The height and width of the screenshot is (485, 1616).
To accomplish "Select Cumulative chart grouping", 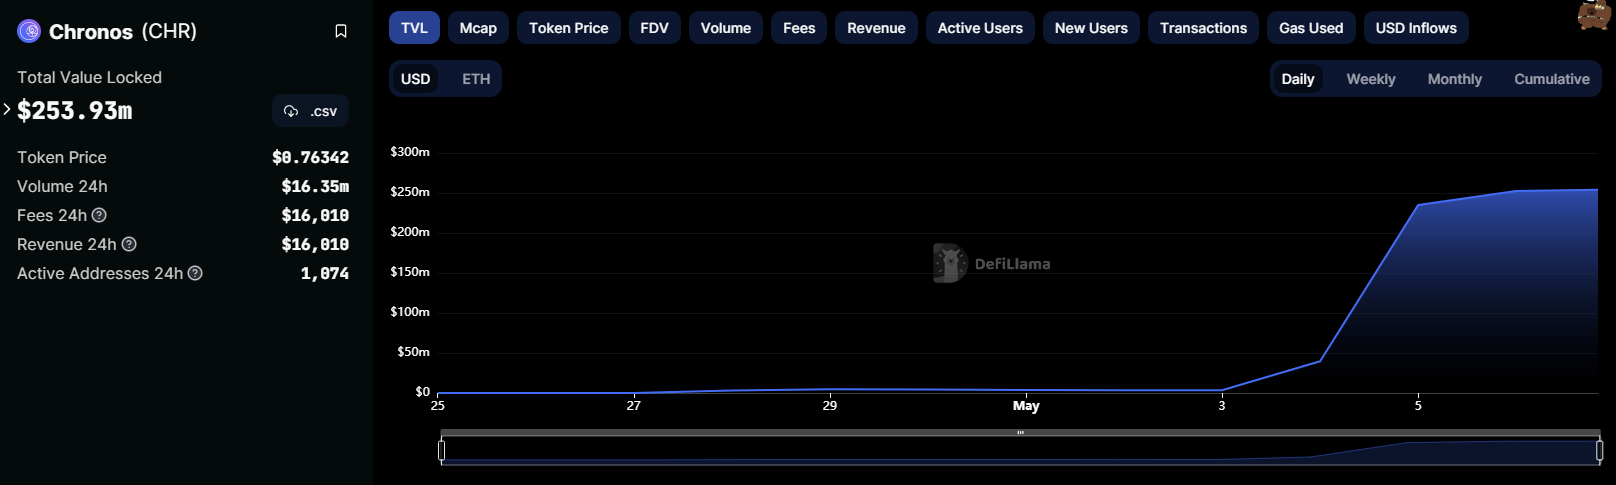I will 1552,79.
